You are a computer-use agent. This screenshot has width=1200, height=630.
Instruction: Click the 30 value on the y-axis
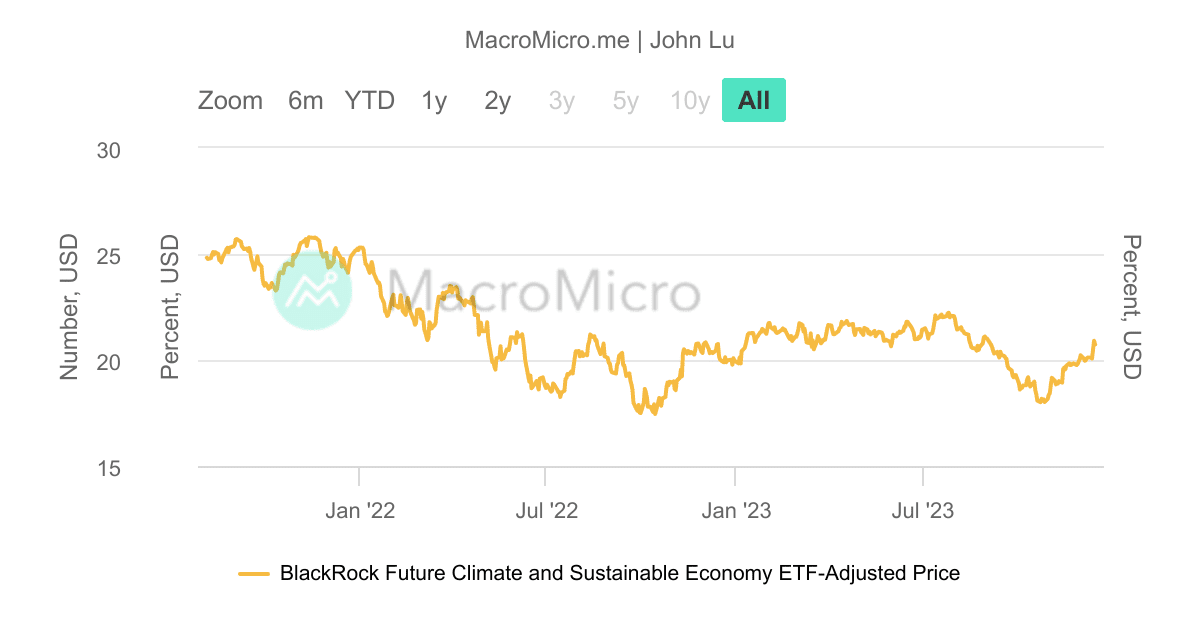(108, 151)
